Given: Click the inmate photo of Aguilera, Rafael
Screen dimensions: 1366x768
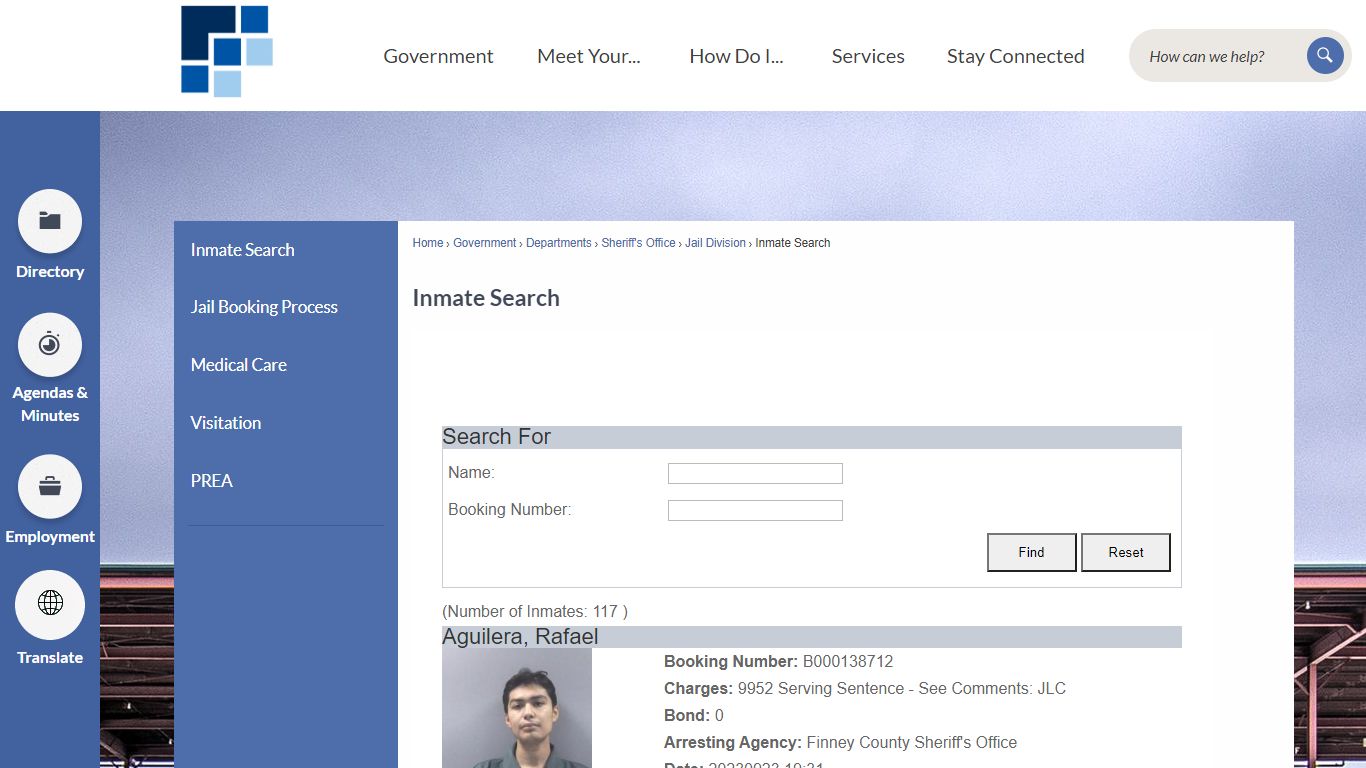Looking at the screenshot, I should point(517,708).
